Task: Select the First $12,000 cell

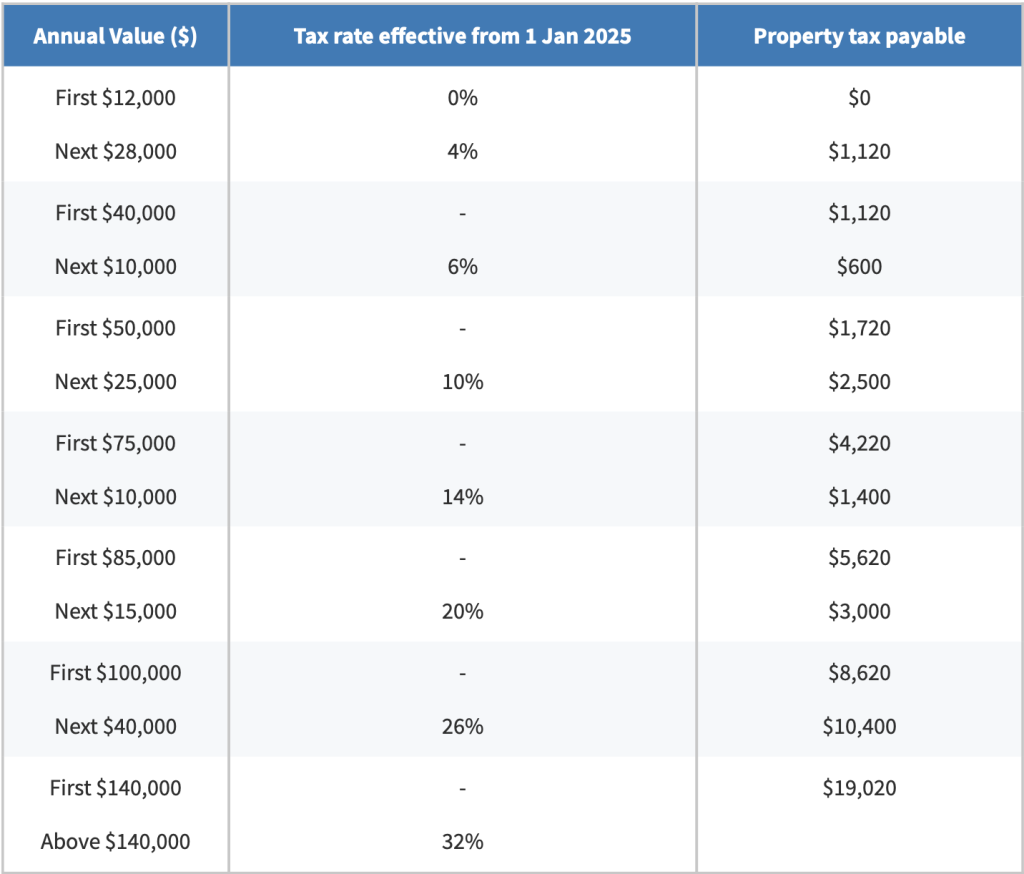Action: pyautogui.click(x=115, y=98)
